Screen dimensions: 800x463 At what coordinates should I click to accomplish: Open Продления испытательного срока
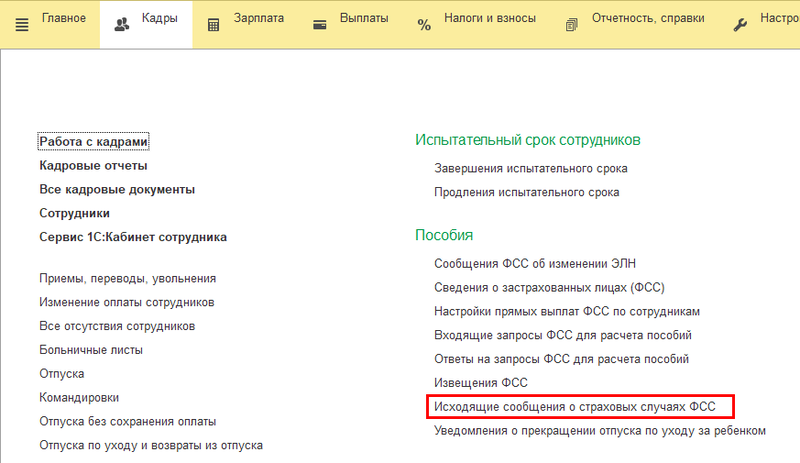(527, 192)
